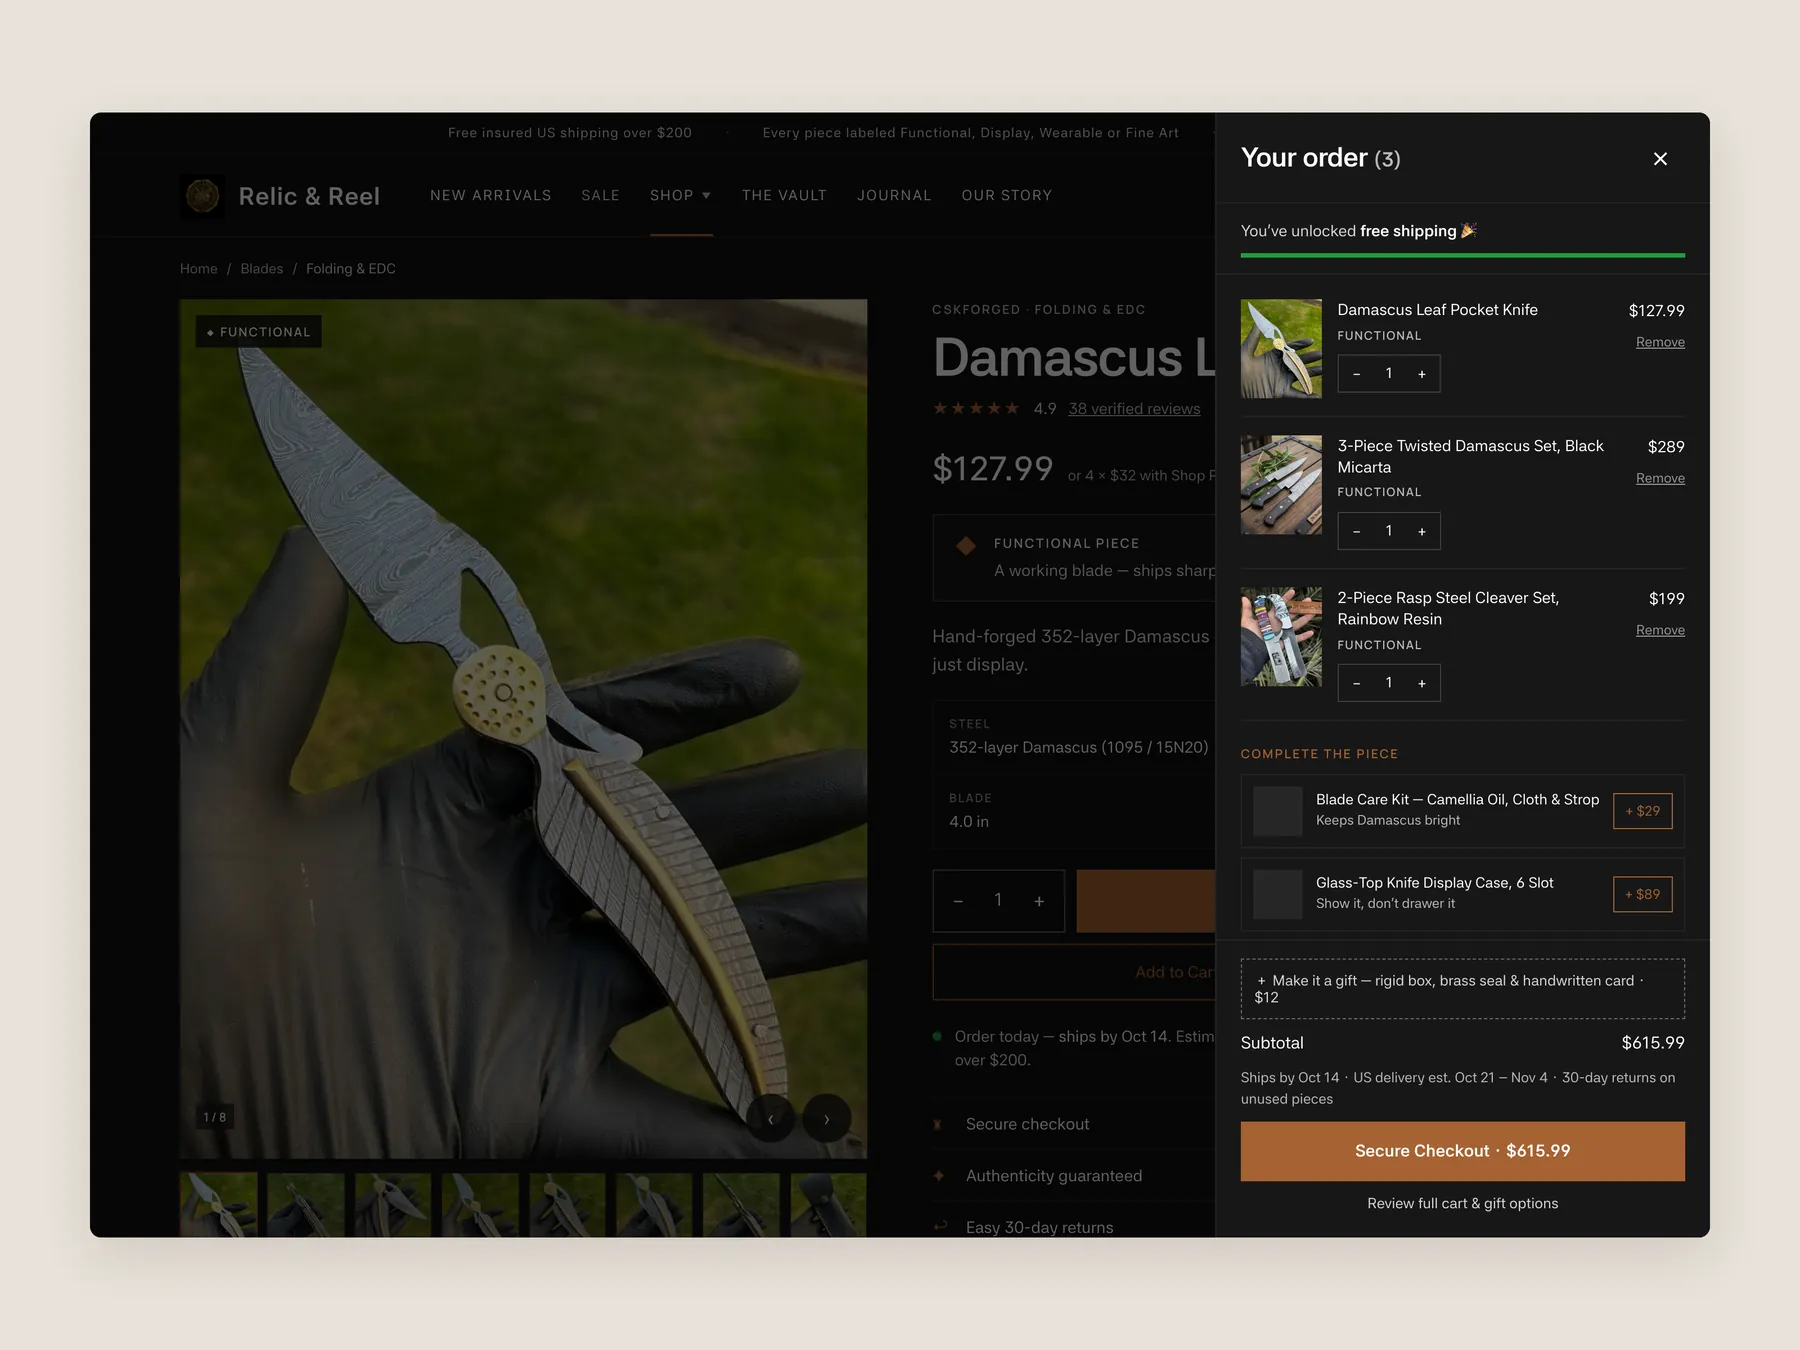Decrease quantity of 3-Piece Twisted Damascus Set
This screenshot has width=1800, height=1350.
[1356, 531]
